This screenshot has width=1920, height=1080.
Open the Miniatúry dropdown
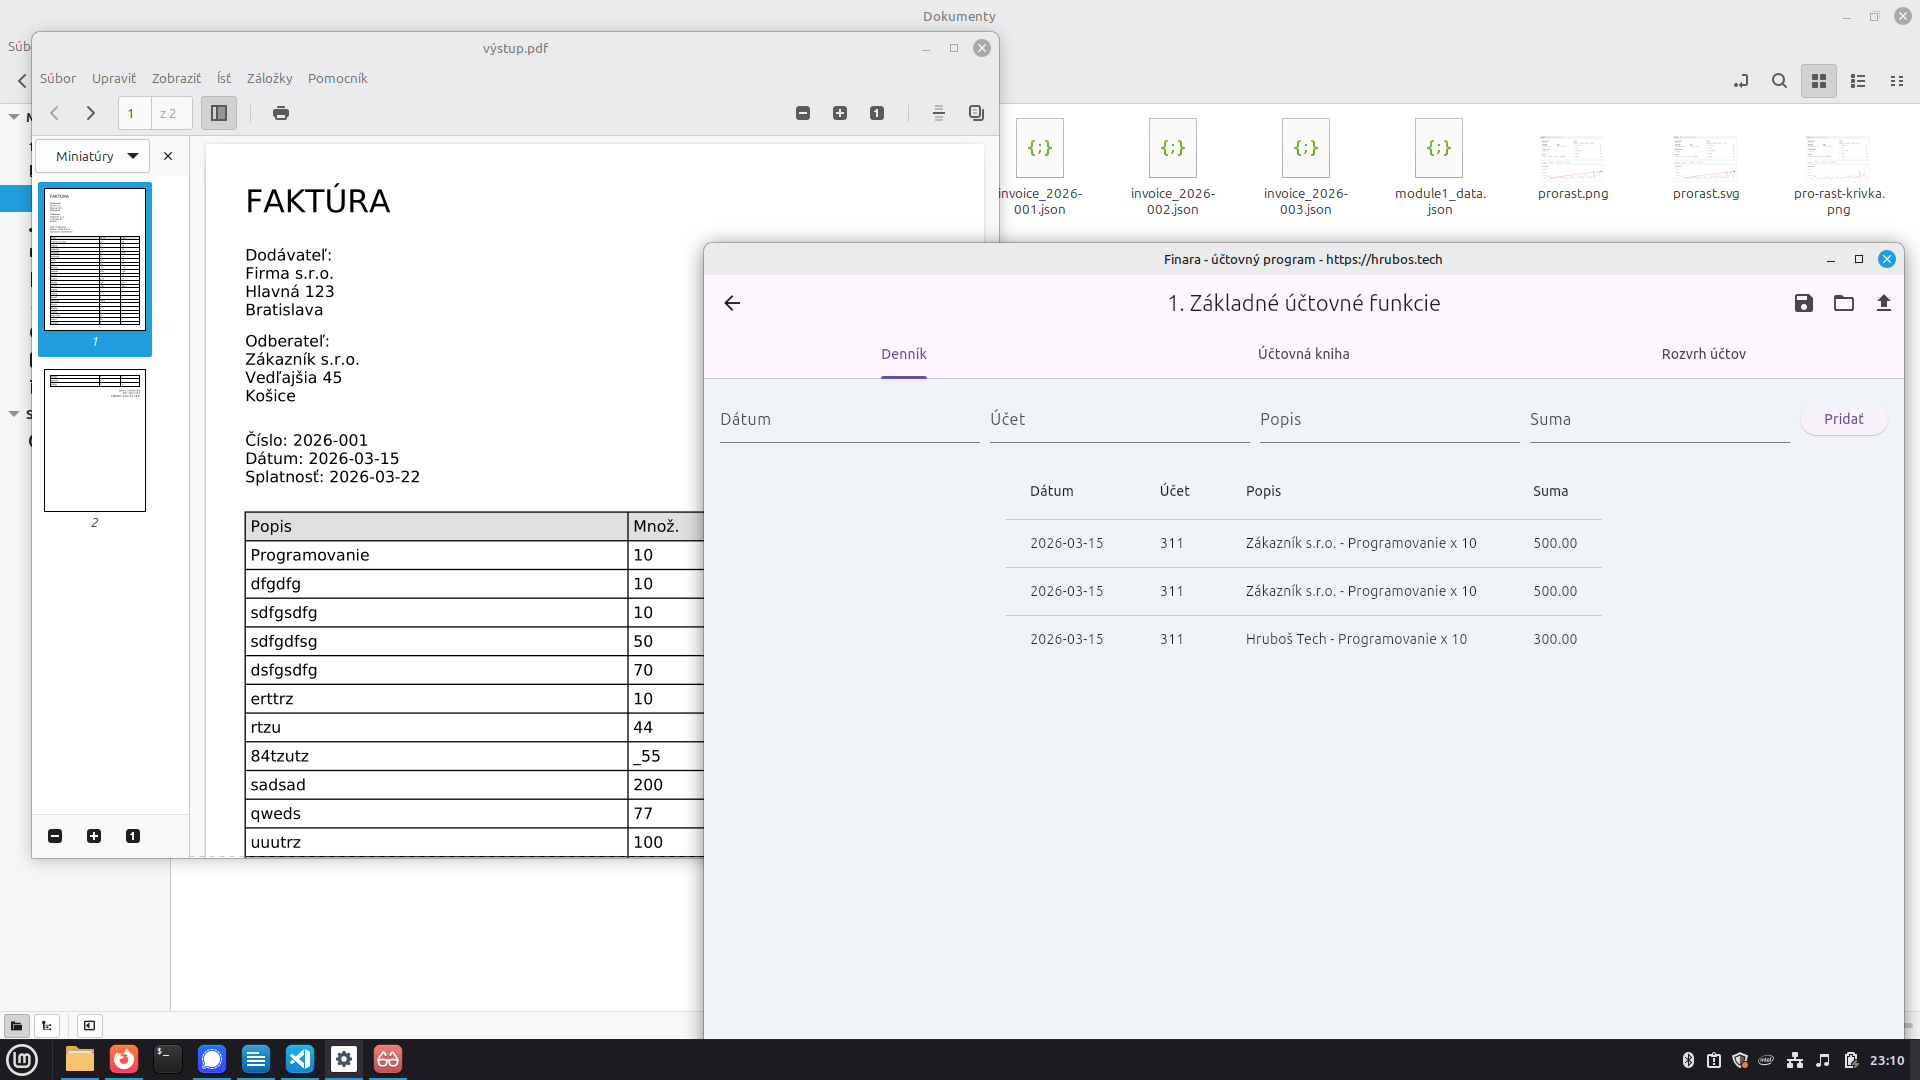(94, 156)
